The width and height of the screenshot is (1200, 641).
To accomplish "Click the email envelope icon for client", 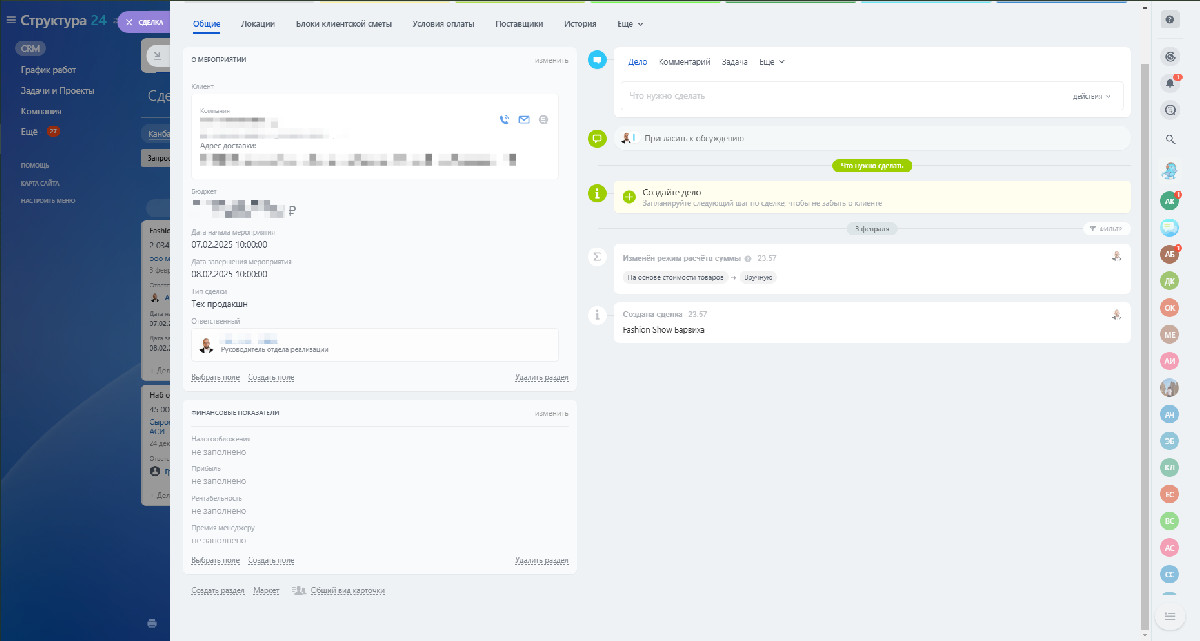I will [x=524, y=120].
